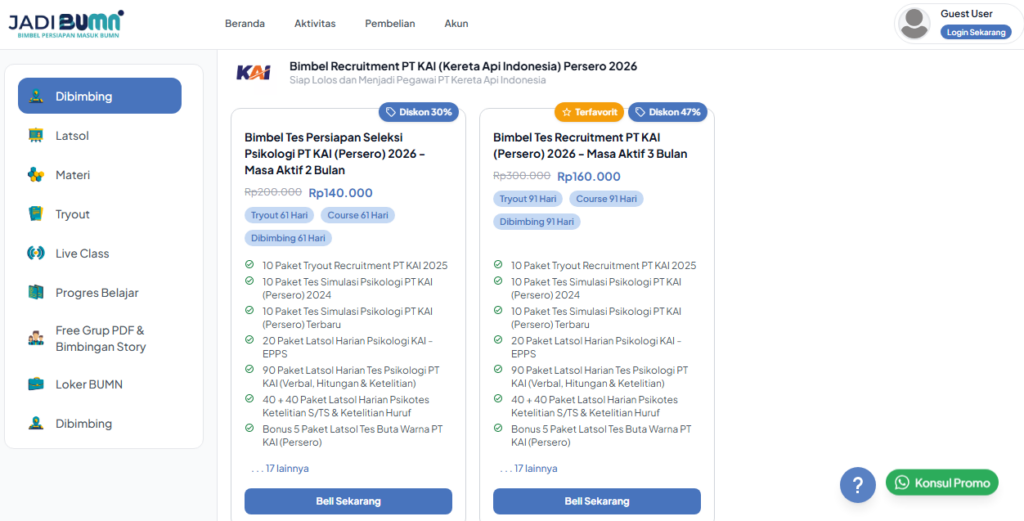Click the Jadi BUMN logo

tap(66, 24)
